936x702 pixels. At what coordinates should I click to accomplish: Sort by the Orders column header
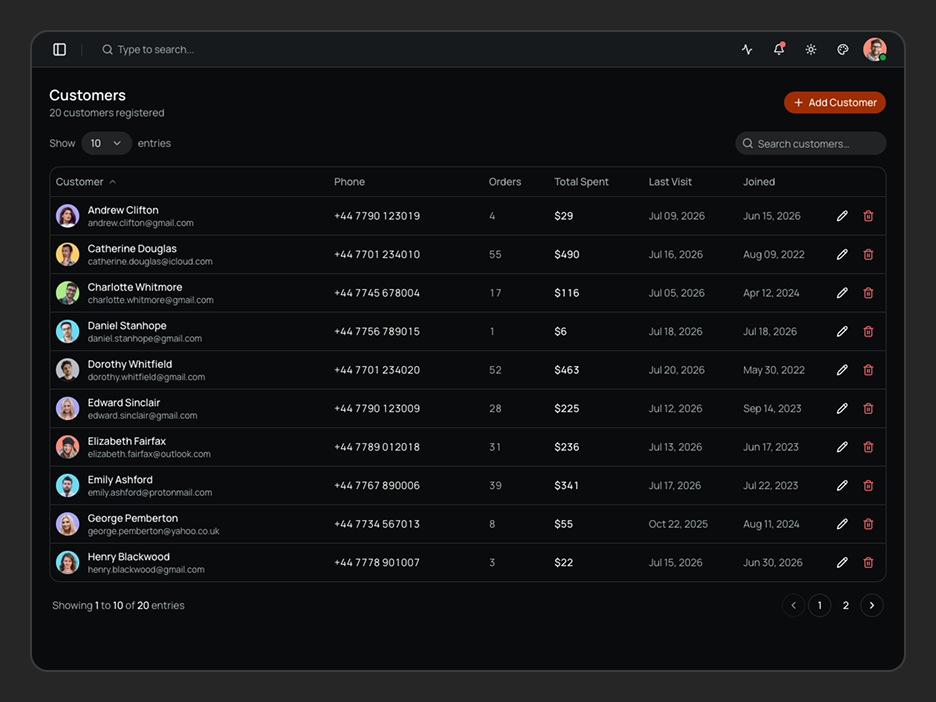click(x=505, y=182)
